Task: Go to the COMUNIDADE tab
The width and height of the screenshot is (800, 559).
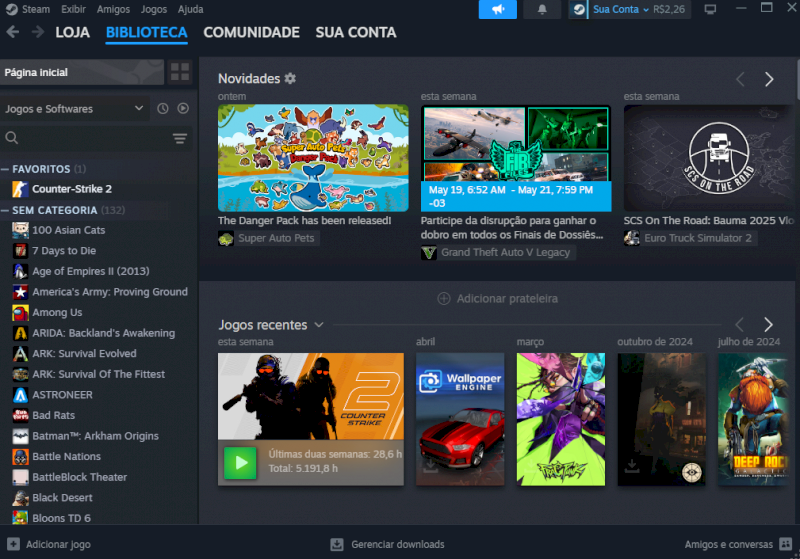Action: pos(251,32)
